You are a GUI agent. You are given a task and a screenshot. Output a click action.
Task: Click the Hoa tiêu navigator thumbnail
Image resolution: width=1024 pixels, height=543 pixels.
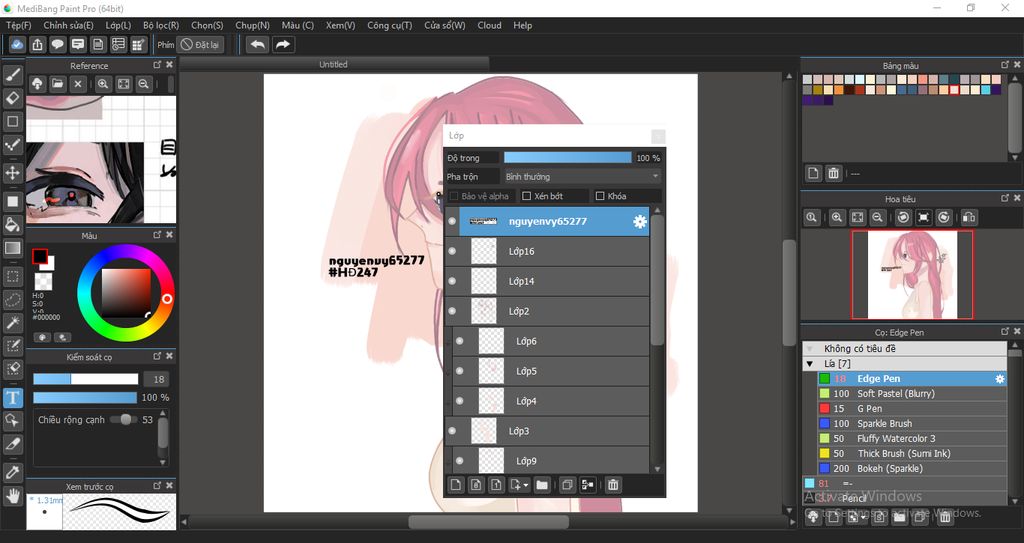pyautogui.click(x=912, y=274)
